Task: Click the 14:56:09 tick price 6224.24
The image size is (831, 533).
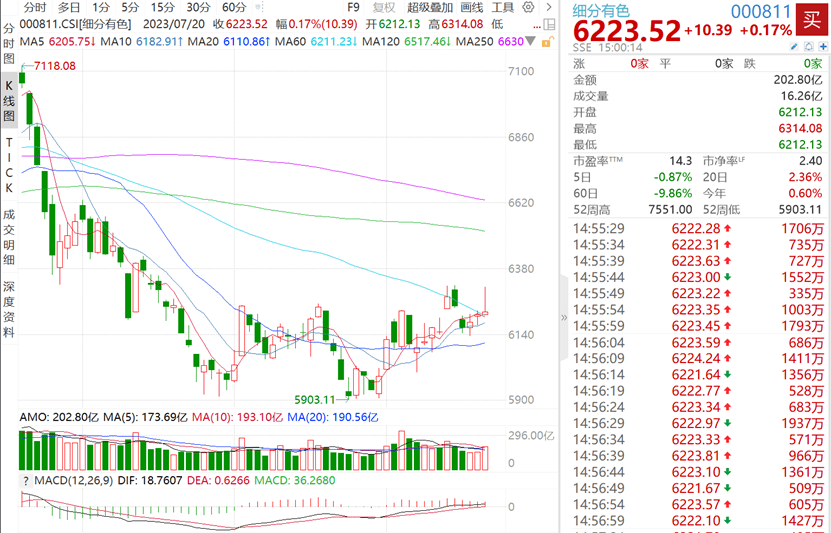Action: (696, 359)
